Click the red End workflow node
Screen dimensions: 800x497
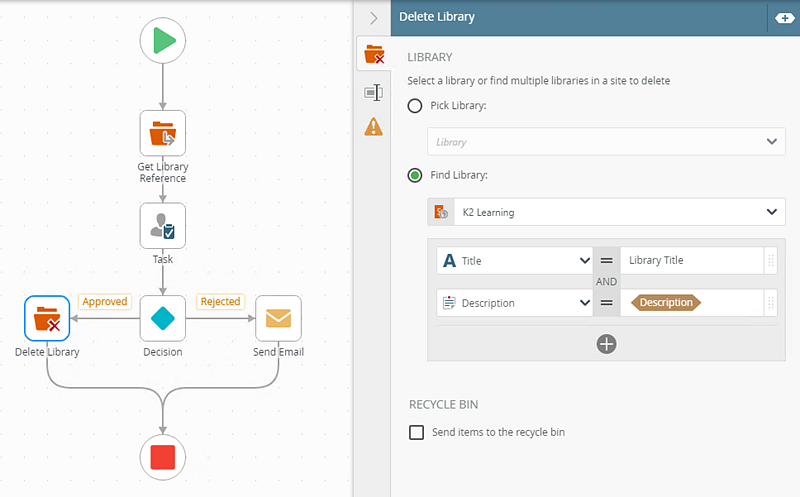click(x=162, y=457)
